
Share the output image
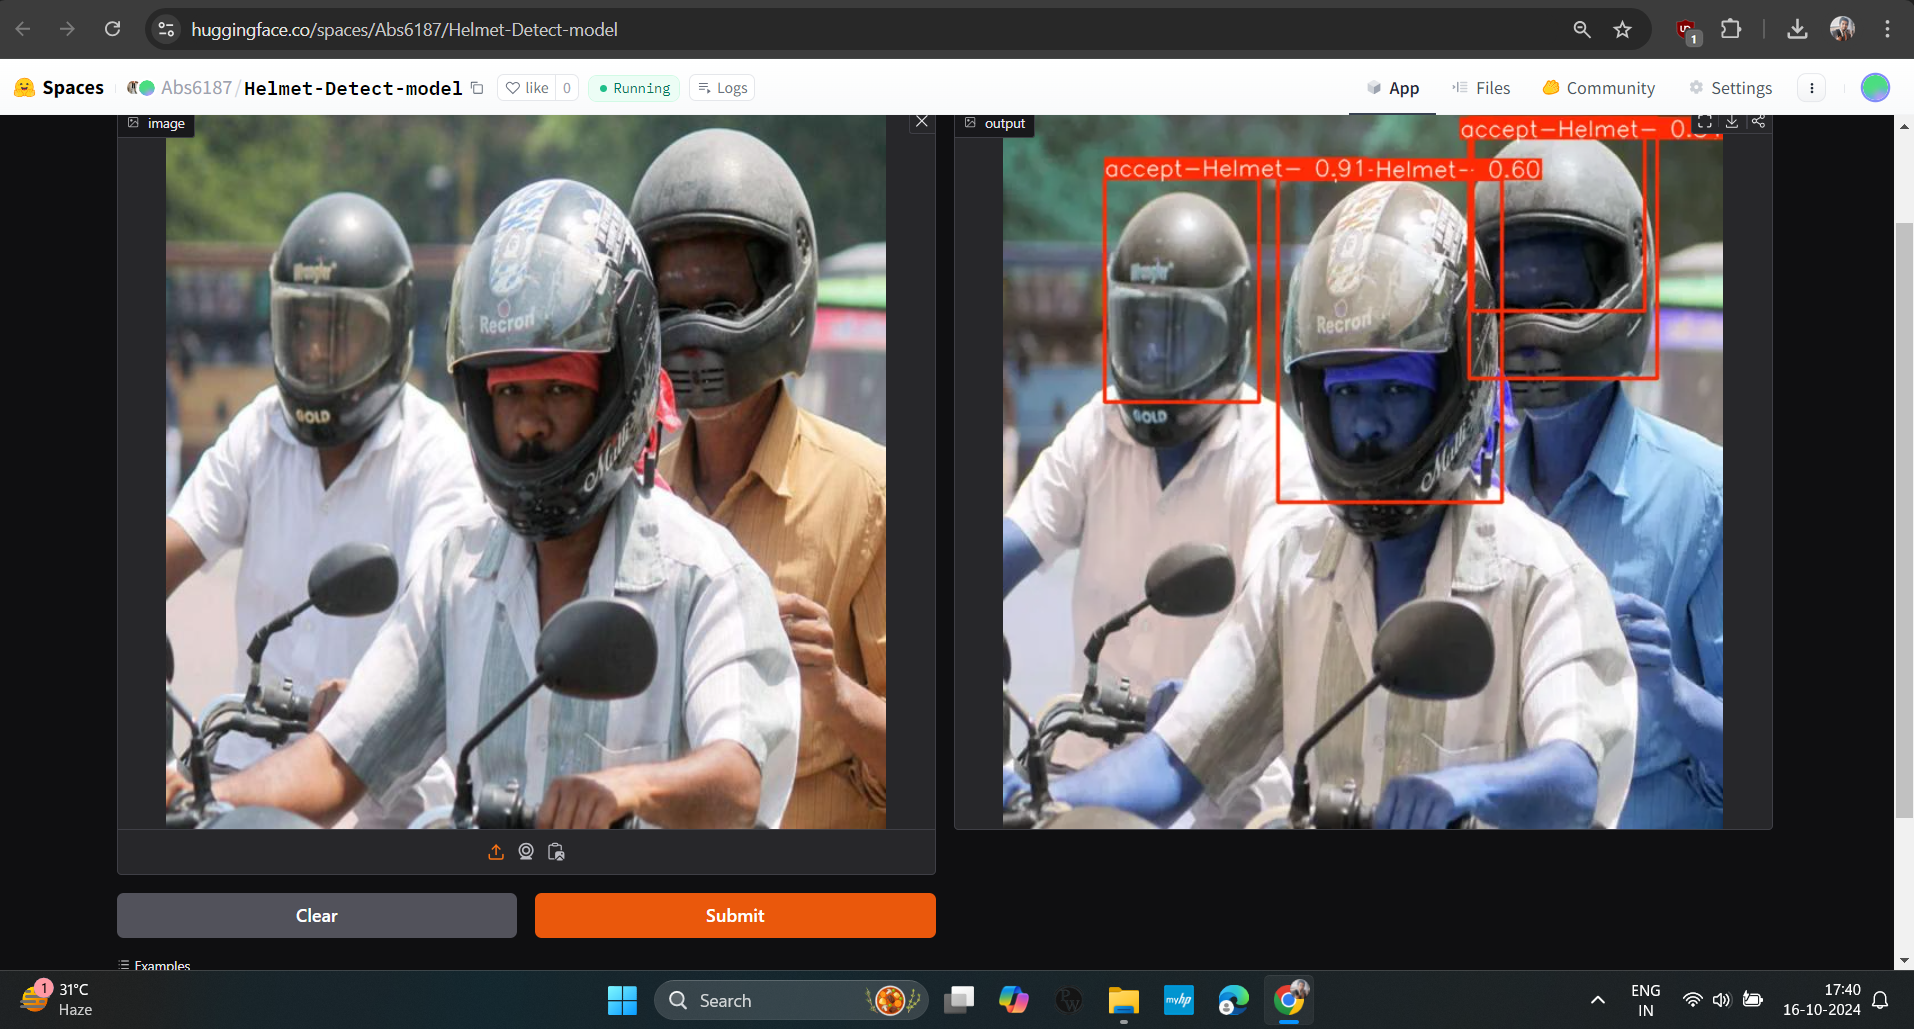1759,122
